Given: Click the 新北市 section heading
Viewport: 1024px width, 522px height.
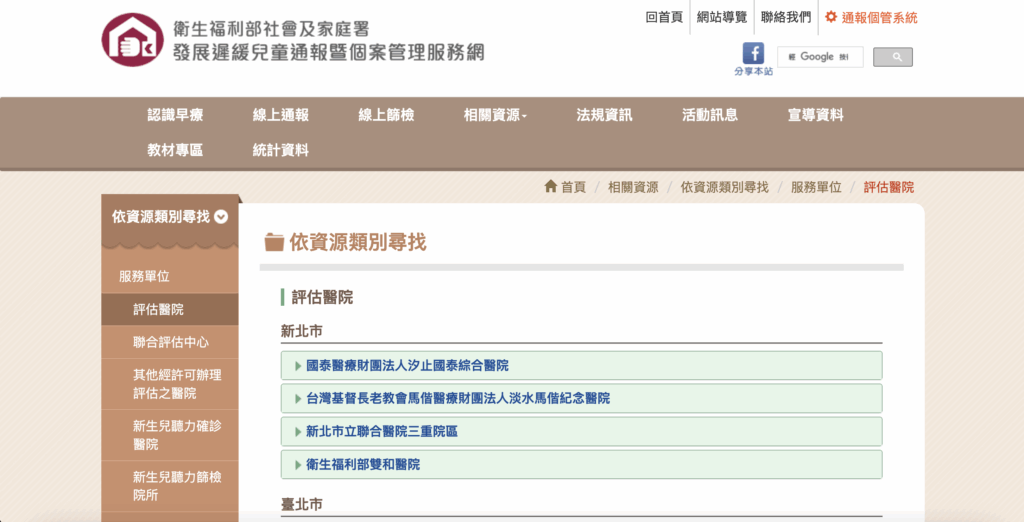Looking at the screenshot, I should click(x=302, y=331).
